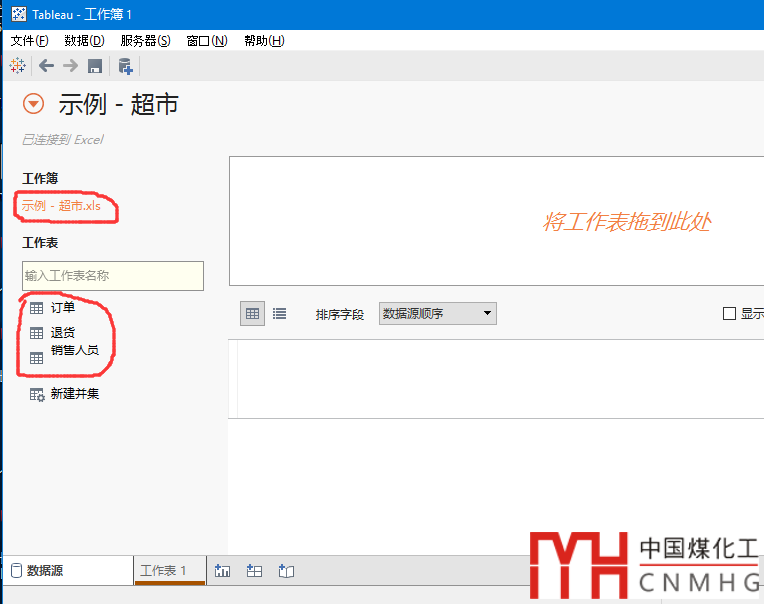Open the 帮助(H) menu
Image resolution: width=764 pixels, height=604 pixels.
pos(264,41)
